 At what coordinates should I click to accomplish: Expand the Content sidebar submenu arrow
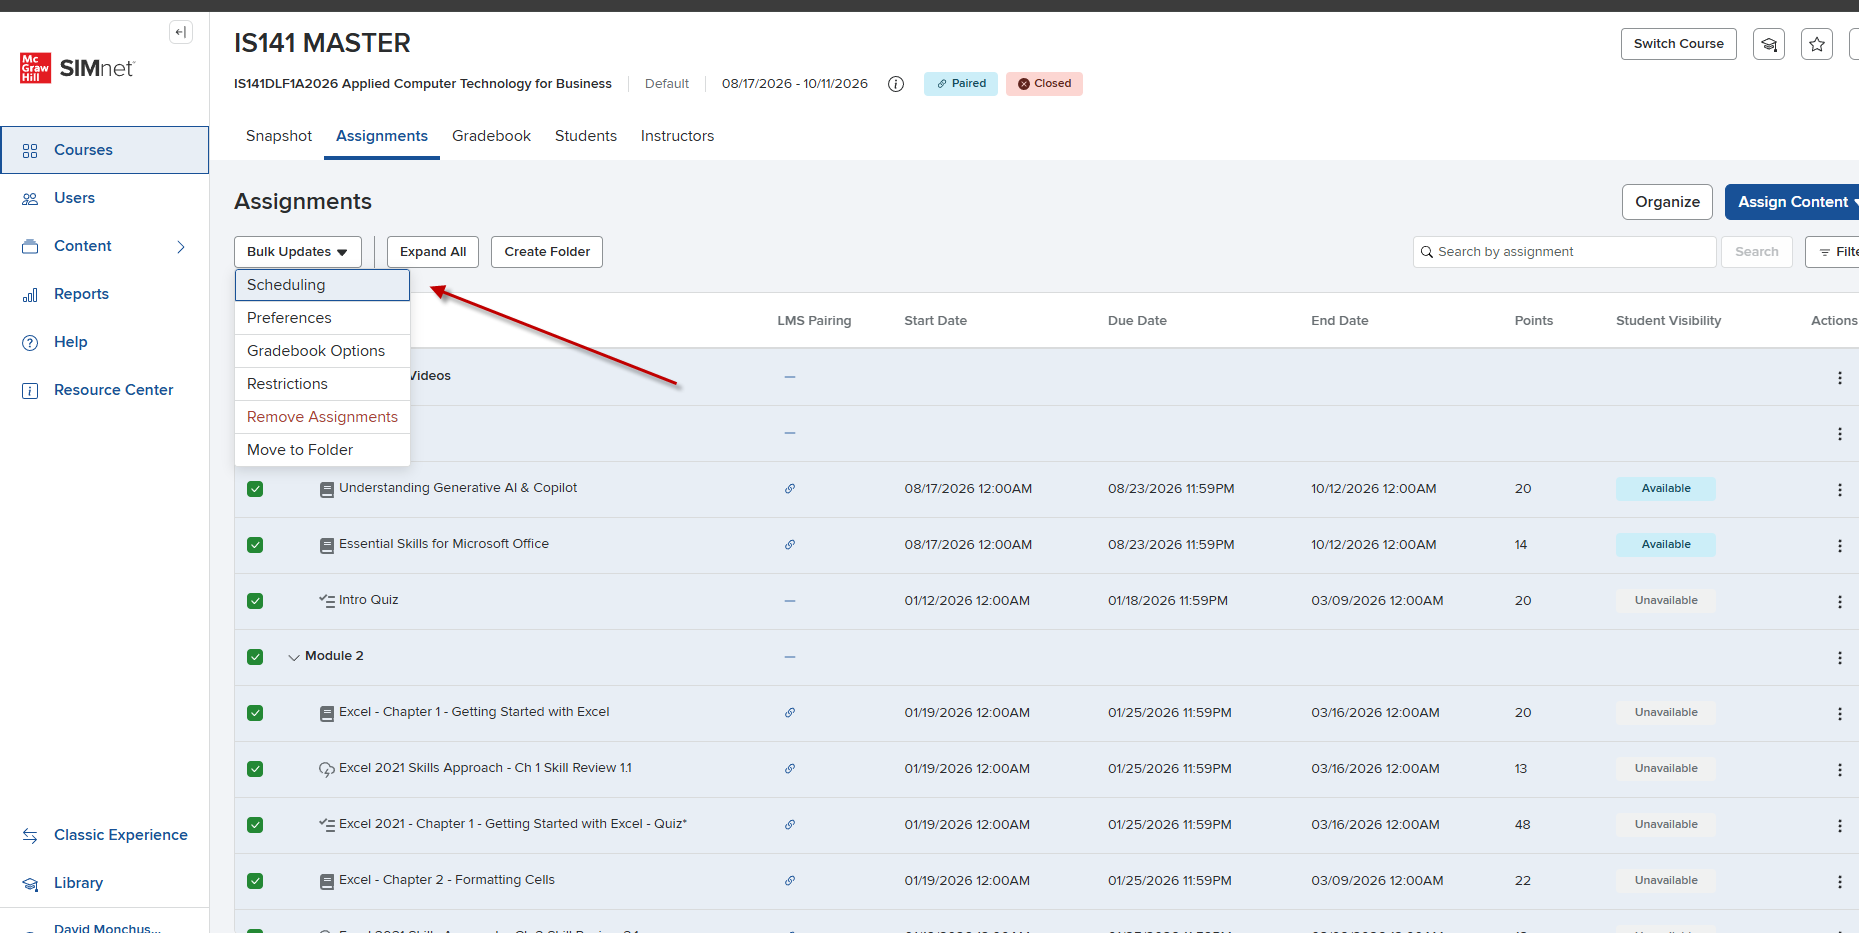pos(181,247)
